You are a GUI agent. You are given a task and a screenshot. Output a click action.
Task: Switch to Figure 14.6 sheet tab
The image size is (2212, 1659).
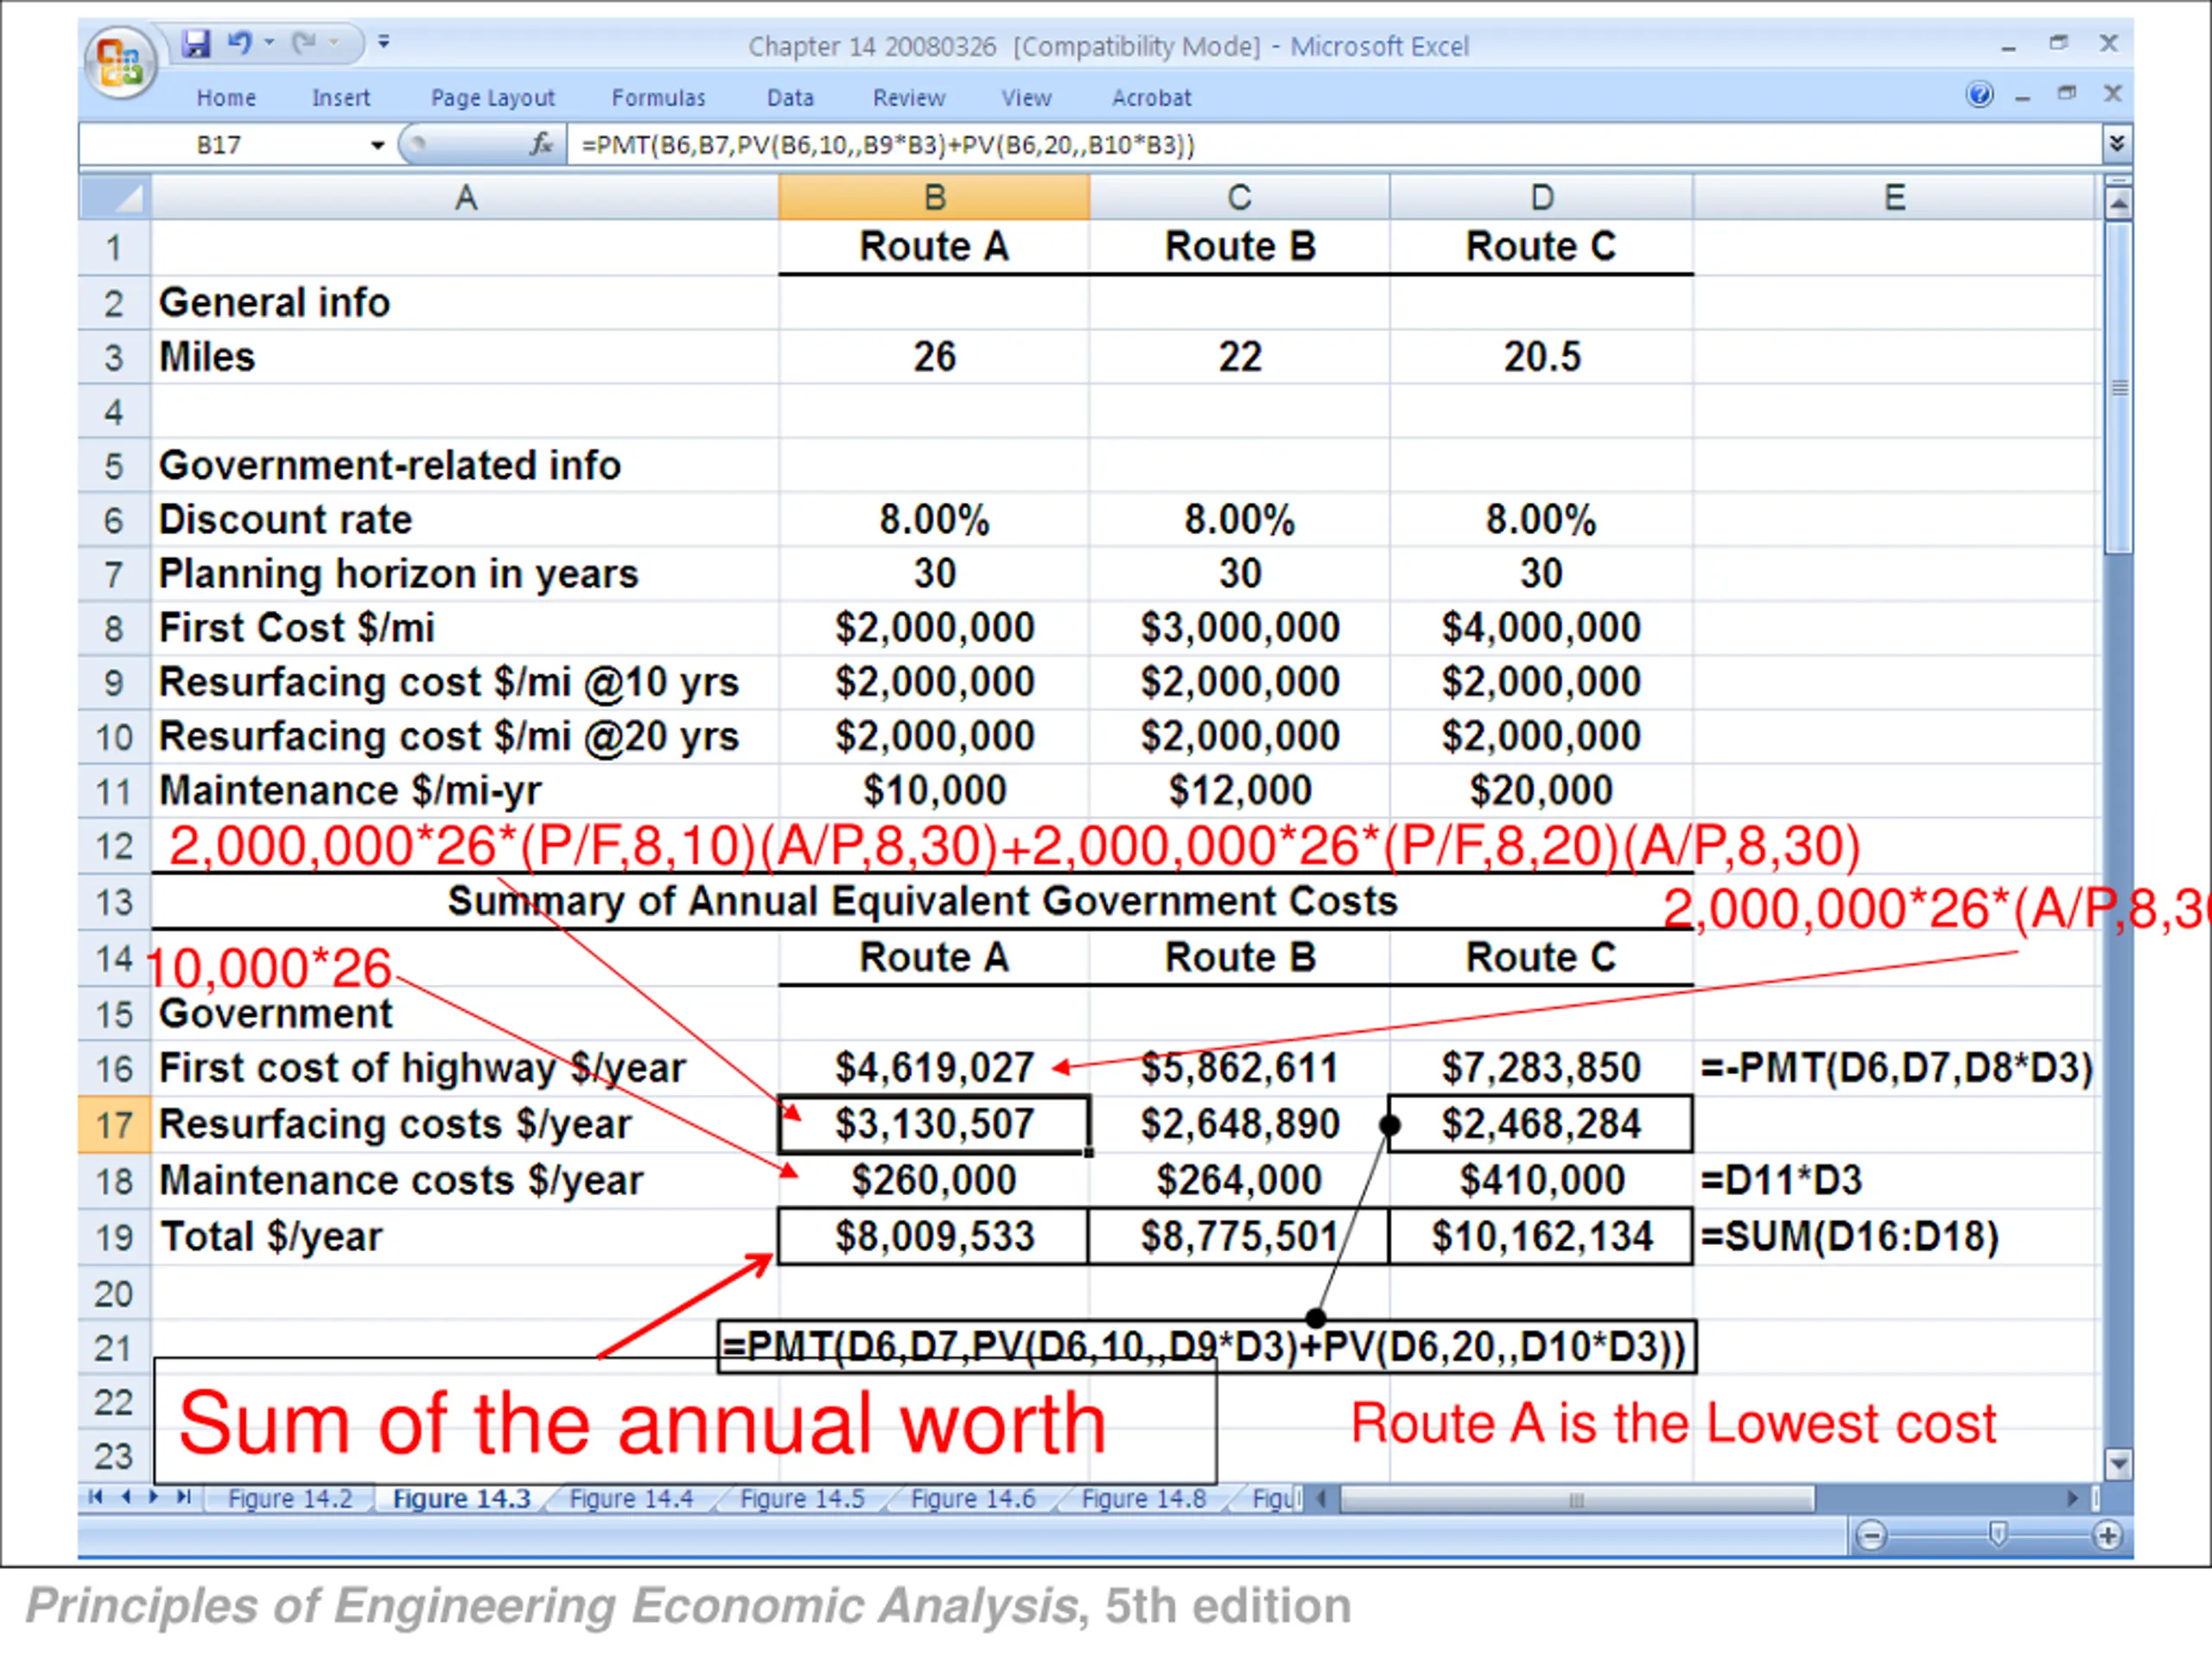[x=973, y=1499]
